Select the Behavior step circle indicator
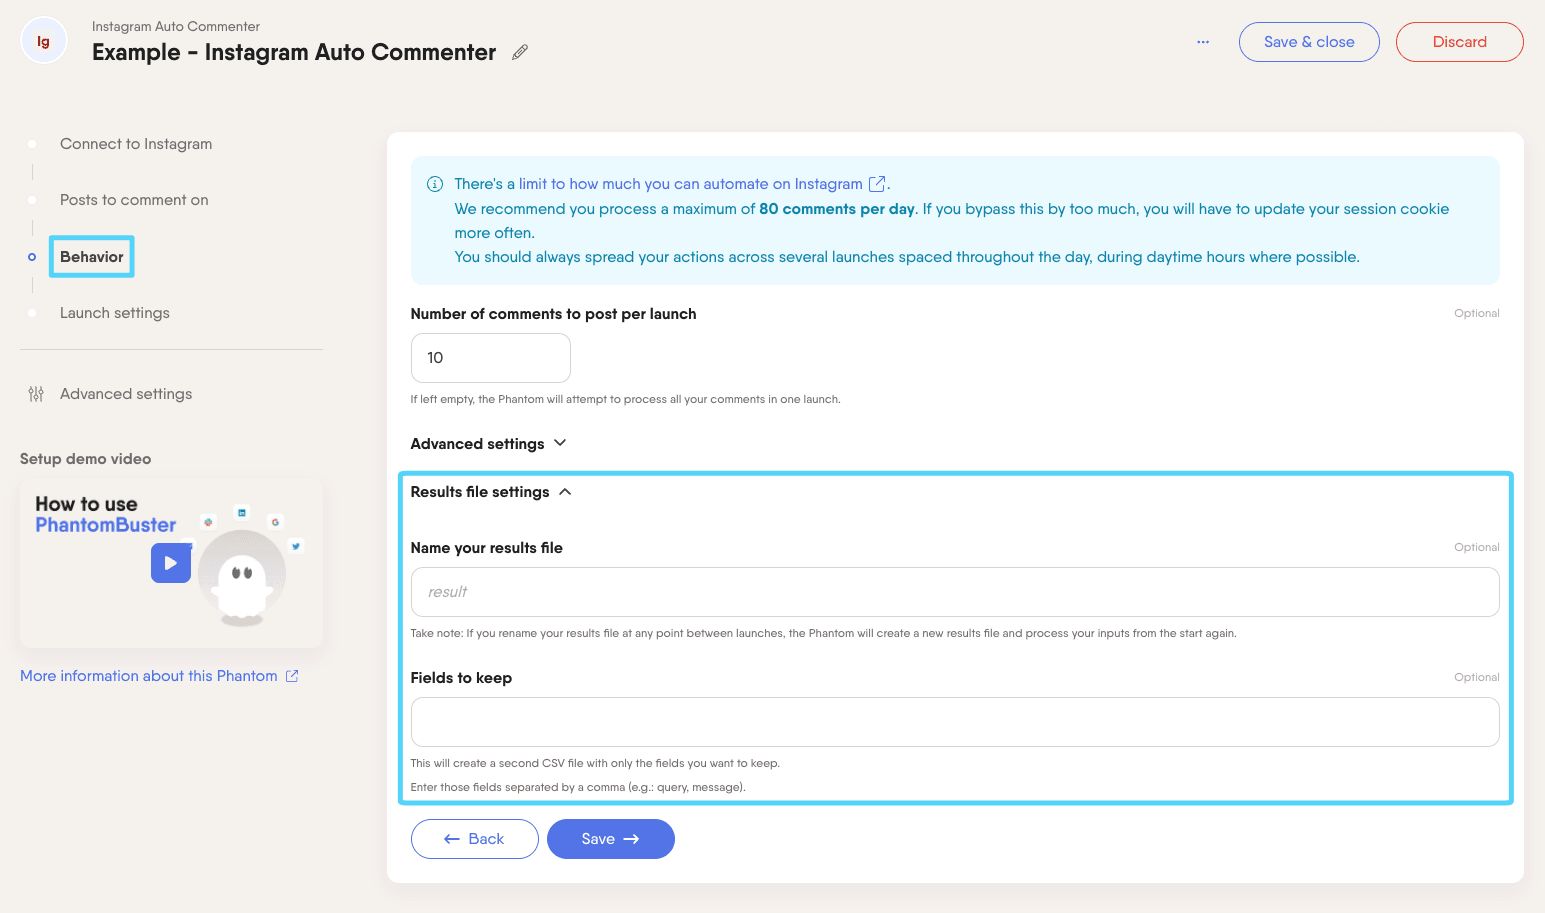Image resolution: width=1545 pixels, height=913 pixels. pyautogui.click(x=32, y=256)
